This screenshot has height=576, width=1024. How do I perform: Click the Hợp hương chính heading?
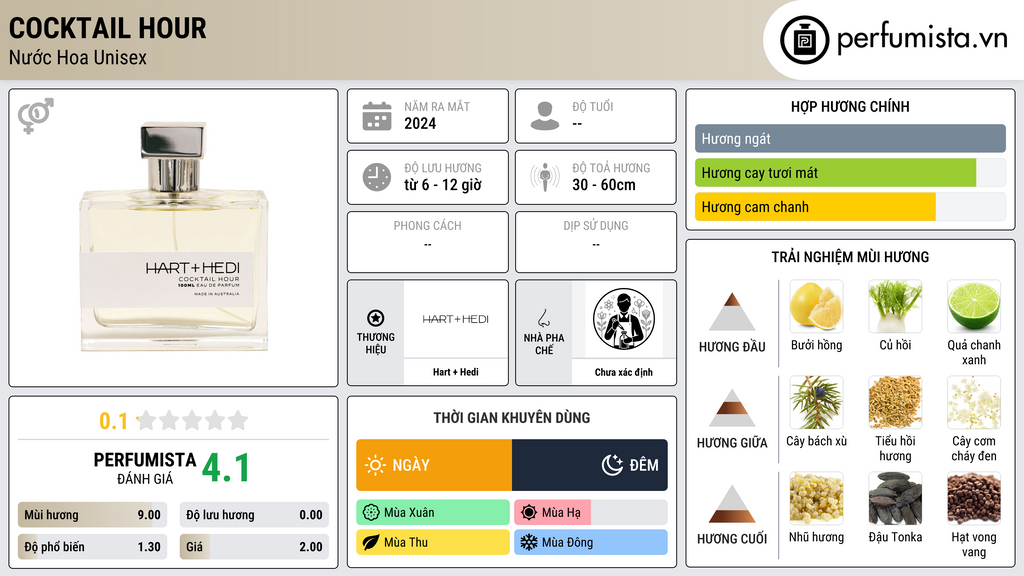[x=850, y=106]
